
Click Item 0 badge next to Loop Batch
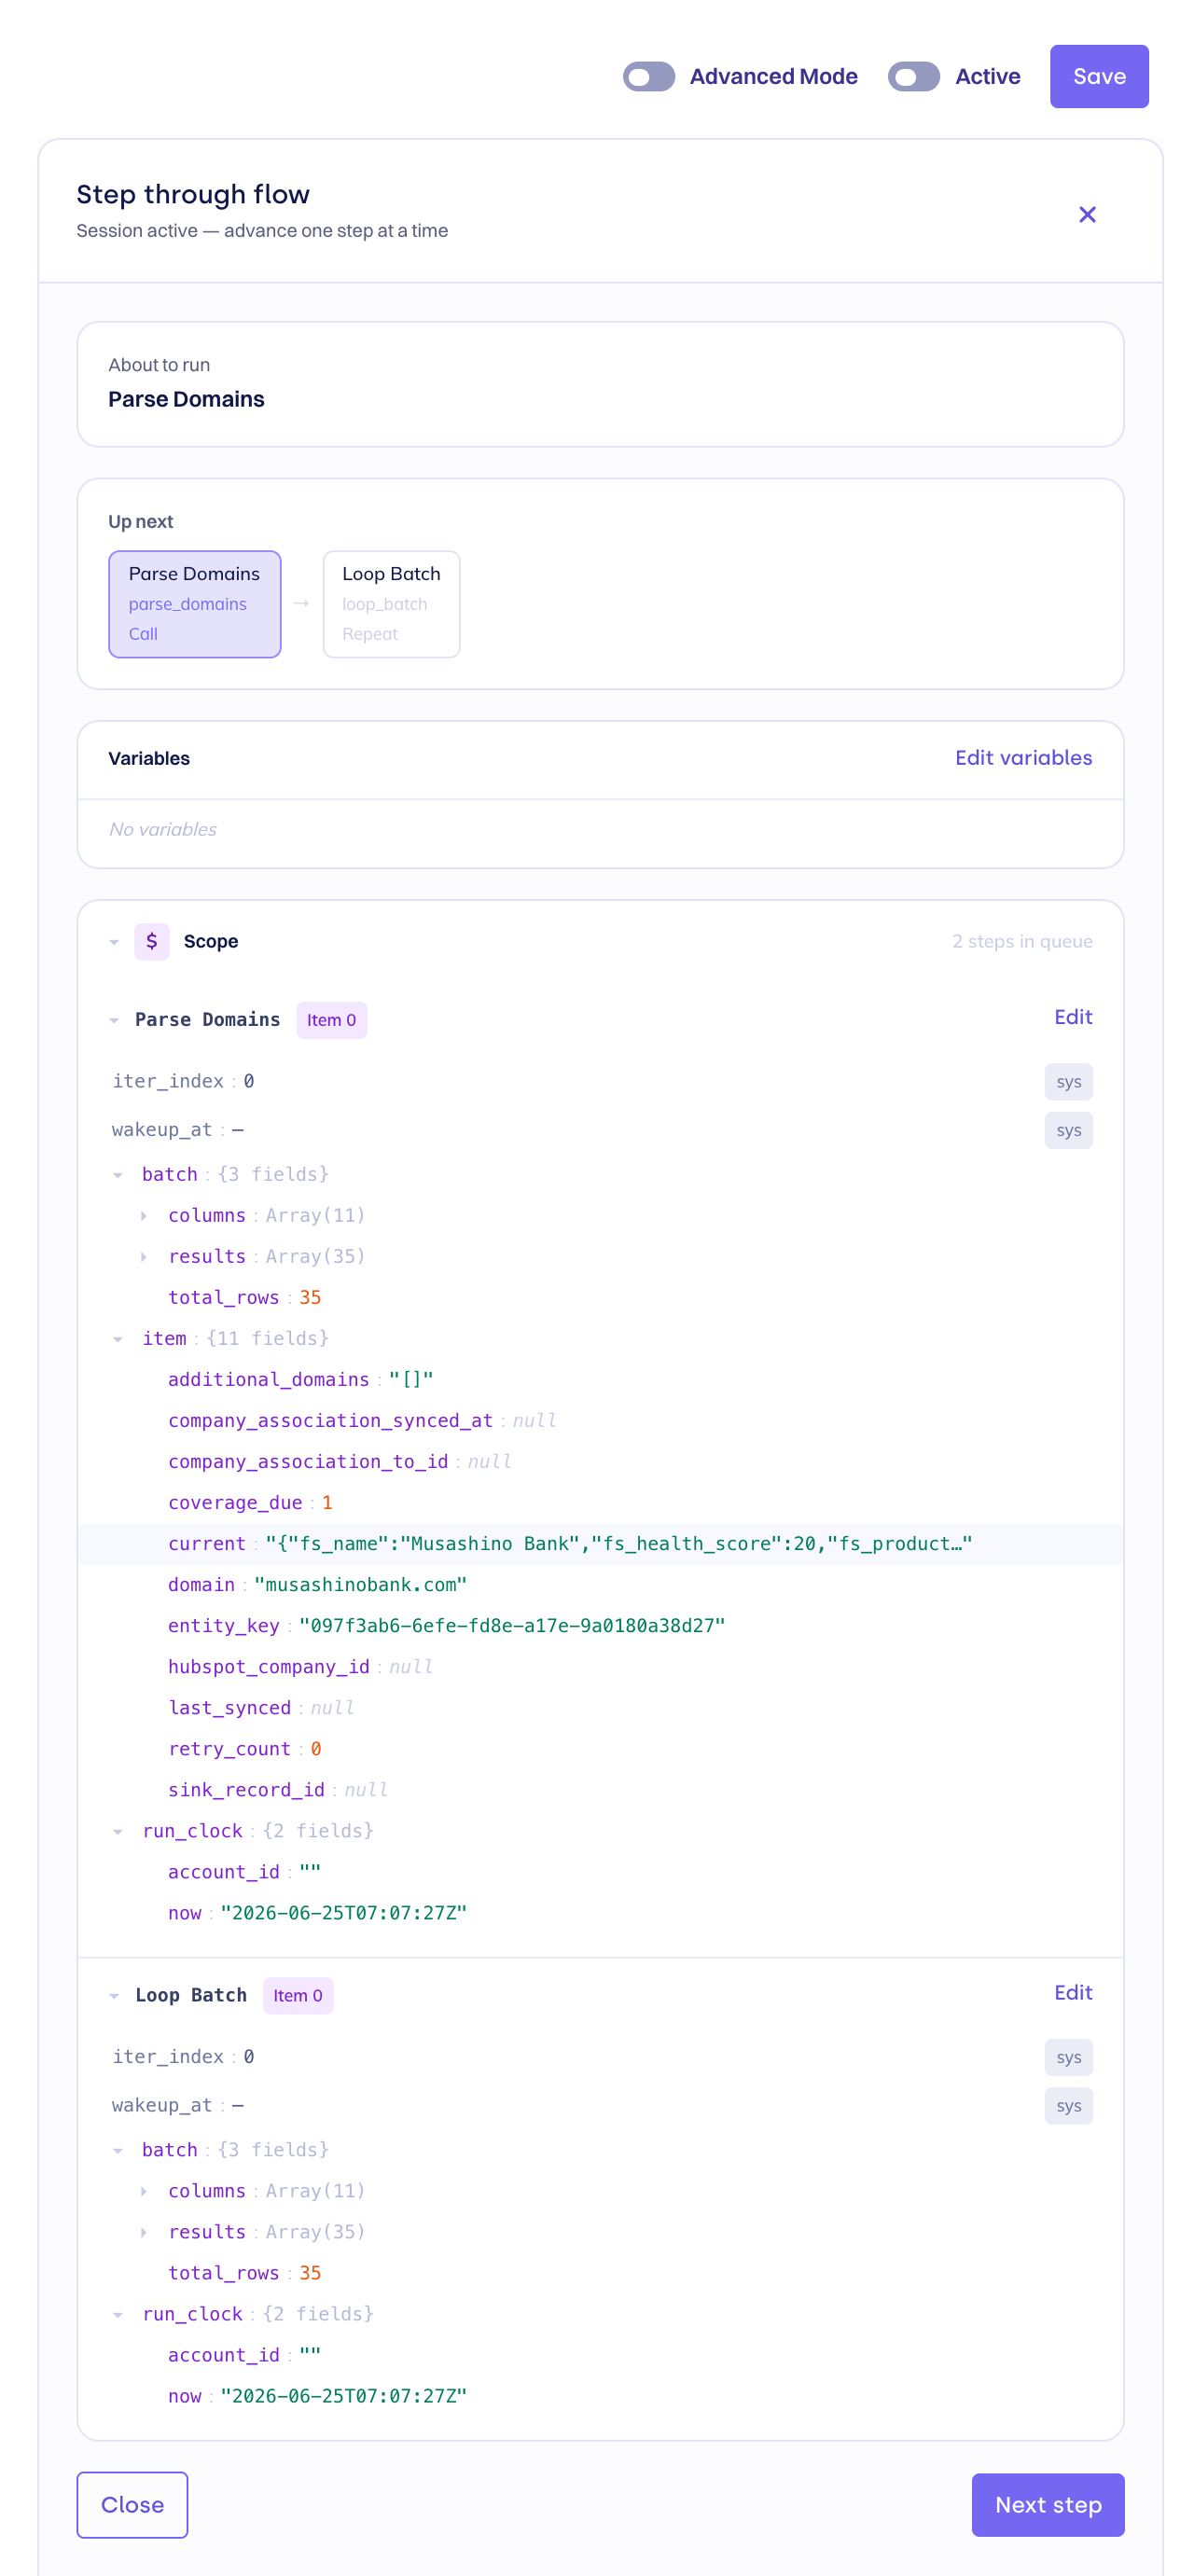297,1996
